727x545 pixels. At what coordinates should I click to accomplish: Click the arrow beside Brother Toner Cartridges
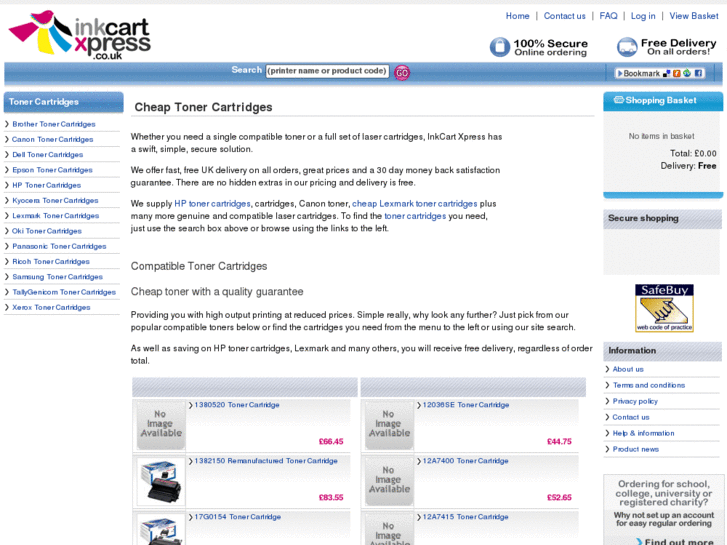point(7,124)
